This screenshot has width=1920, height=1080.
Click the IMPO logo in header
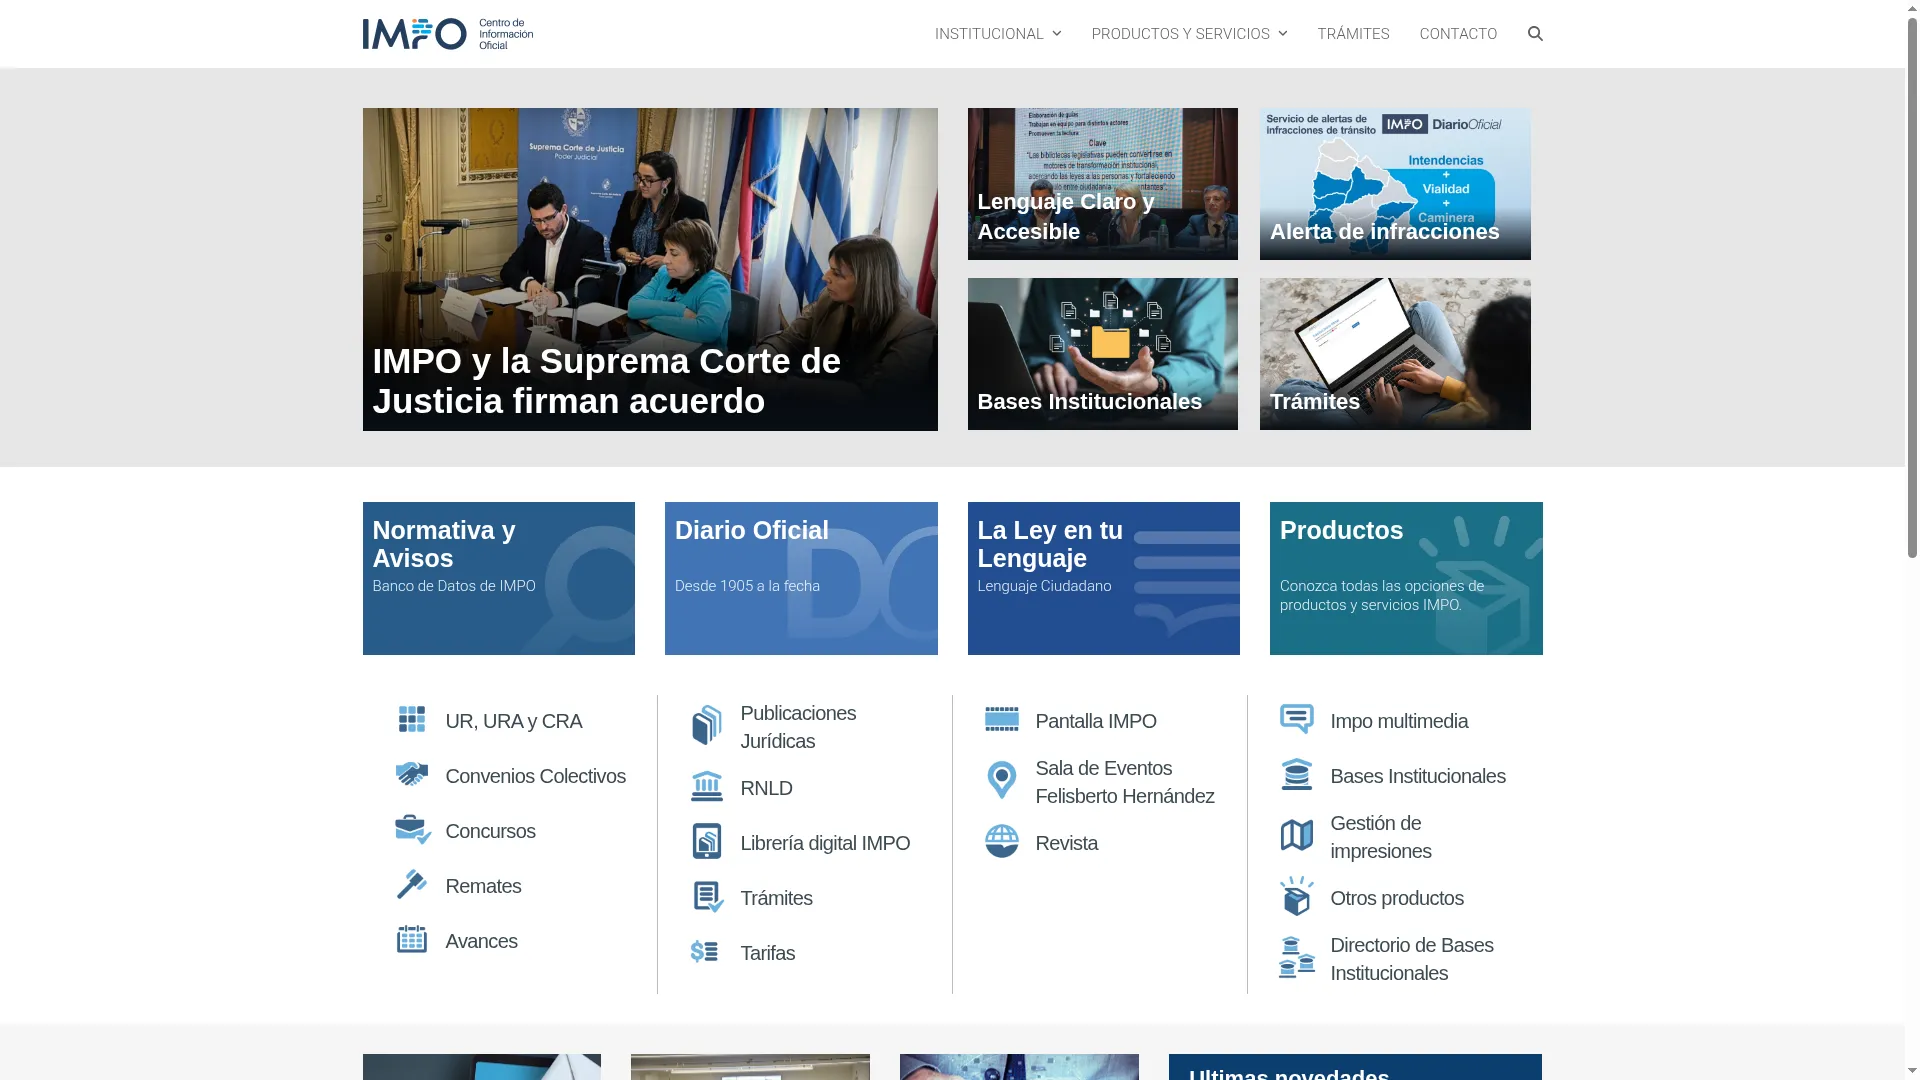(447, 34)
